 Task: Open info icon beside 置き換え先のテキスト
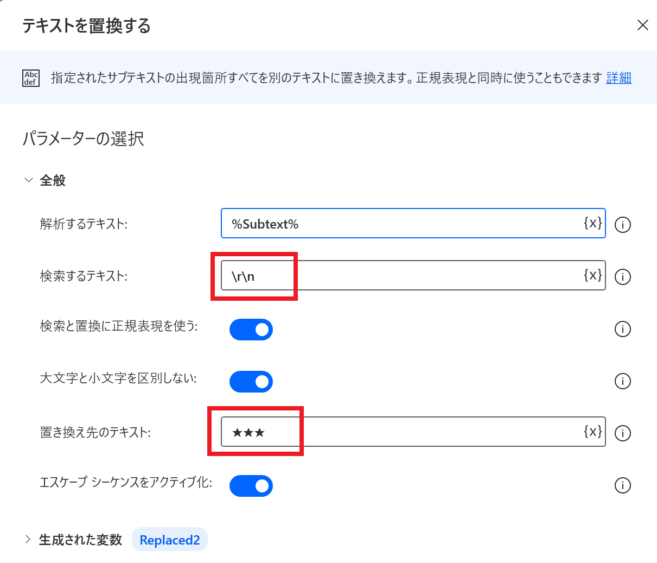623,433
